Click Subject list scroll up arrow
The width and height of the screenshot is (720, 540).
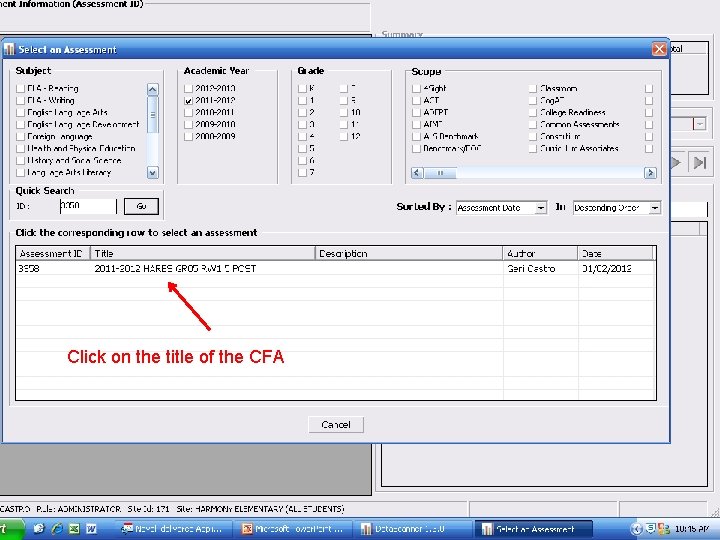pos(152,89)
